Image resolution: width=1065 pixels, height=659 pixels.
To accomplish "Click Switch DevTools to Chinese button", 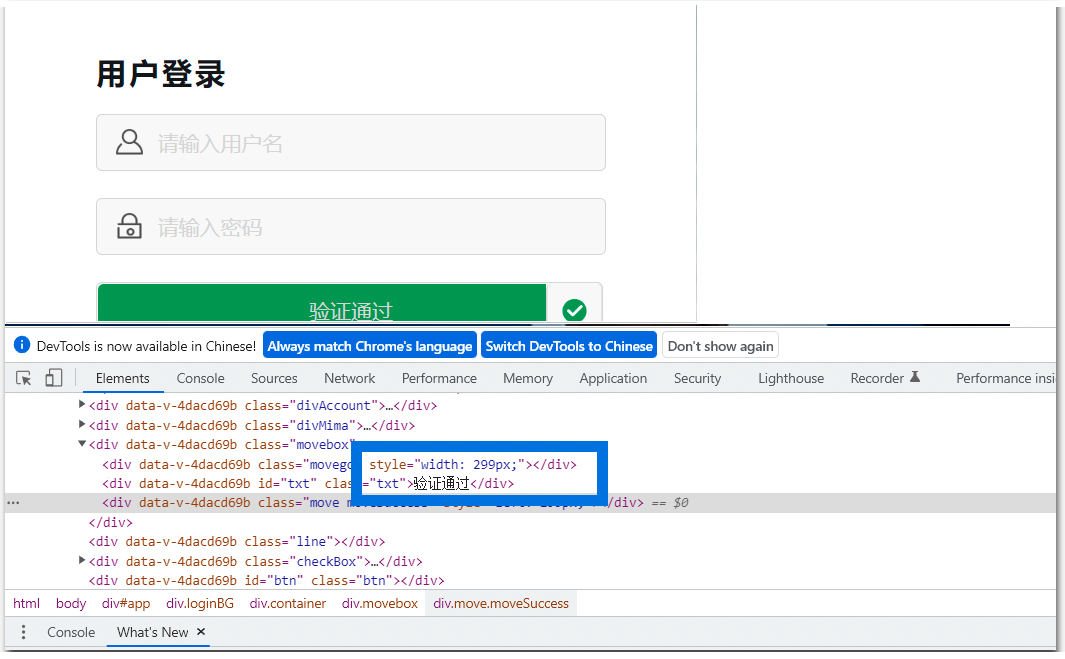I will pyautogui.click(x=568, y=346).
